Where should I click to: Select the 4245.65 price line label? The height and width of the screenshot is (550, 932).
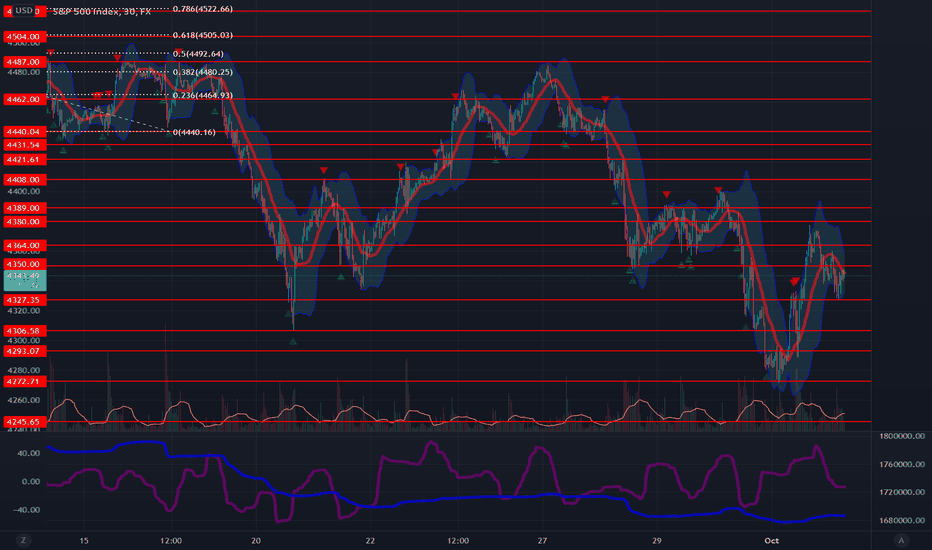point(24,422)
